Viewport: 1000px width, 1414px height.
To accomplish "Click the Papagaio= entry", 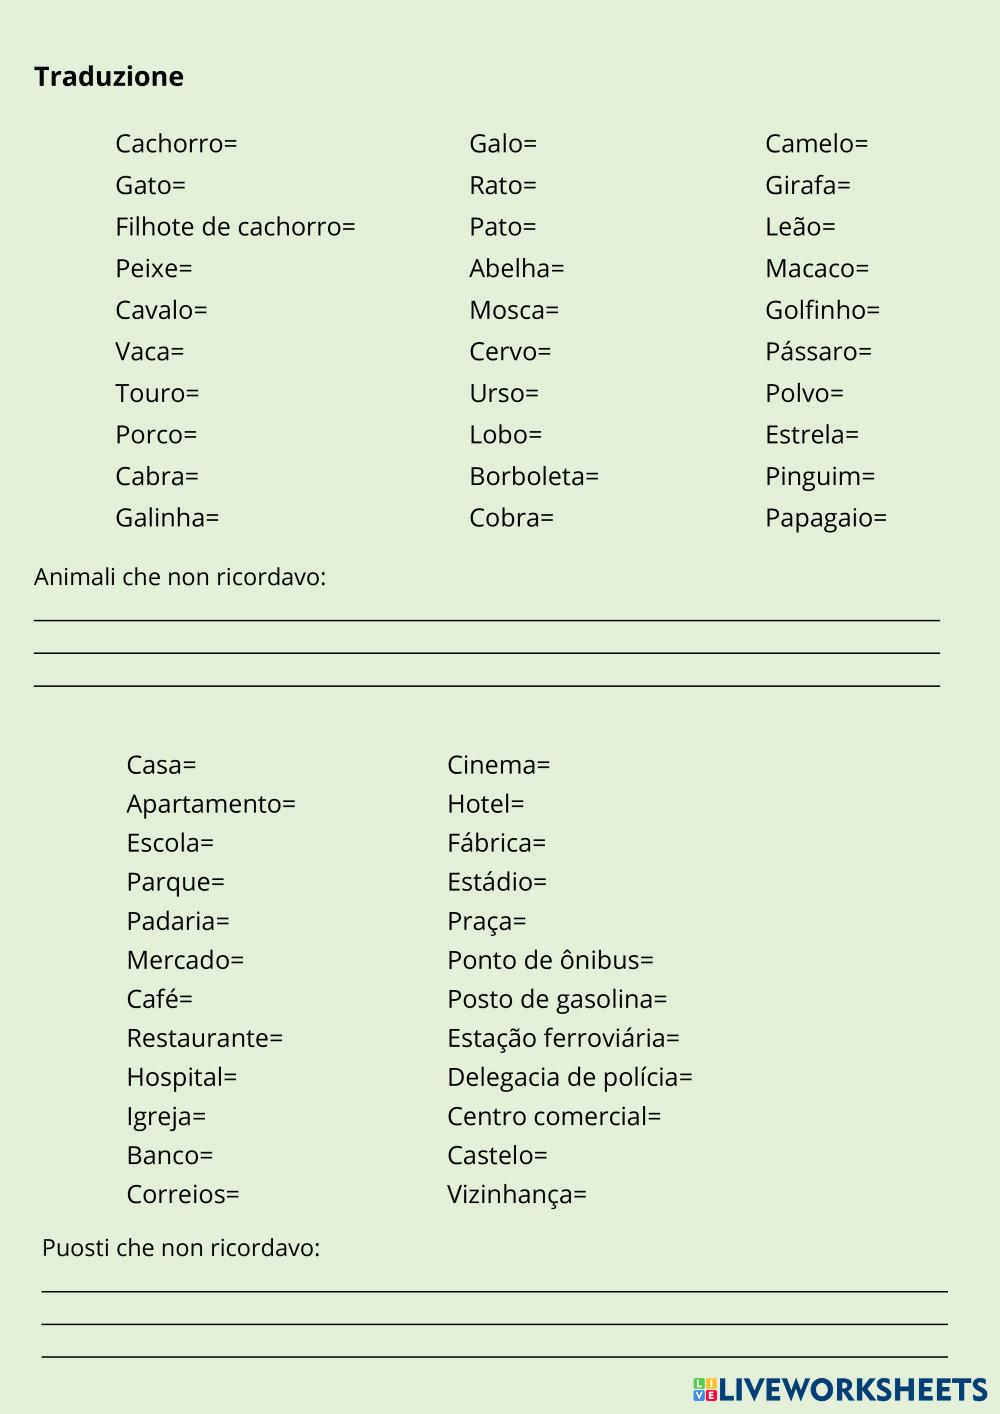I will pyautogui.click(x=825, y=518).
